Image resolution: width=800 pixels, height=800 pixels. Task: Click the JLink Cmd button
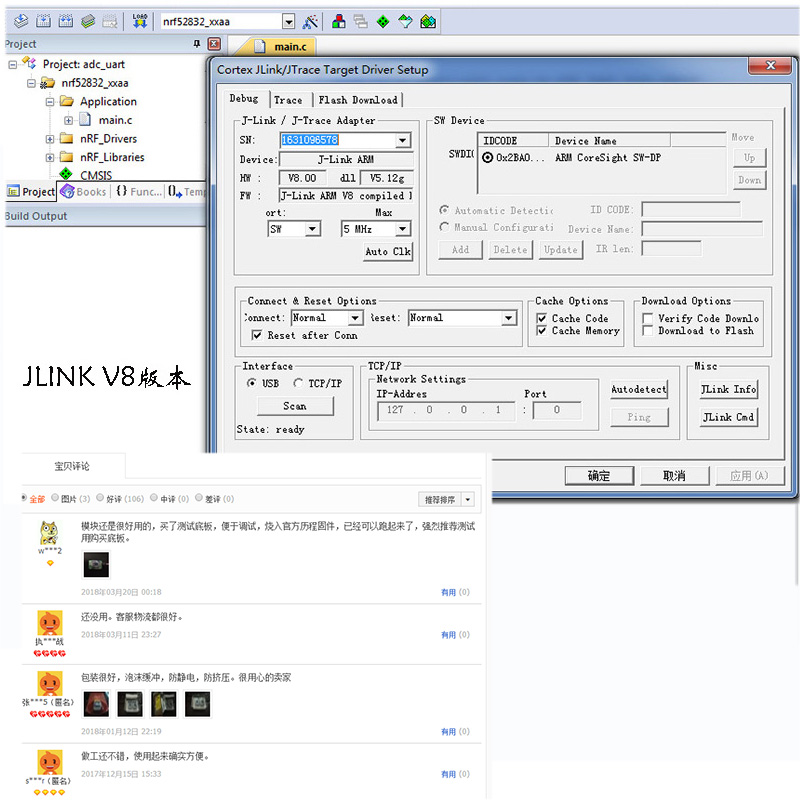pos(728,417)
